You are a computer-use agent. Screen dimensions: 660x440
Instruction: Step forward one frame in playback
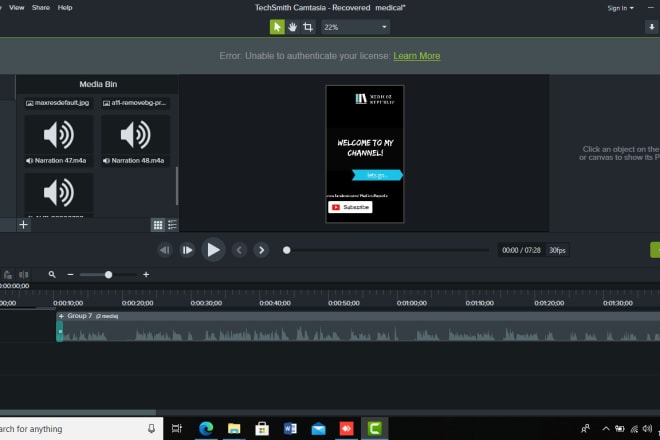click(x=187, y=250)
